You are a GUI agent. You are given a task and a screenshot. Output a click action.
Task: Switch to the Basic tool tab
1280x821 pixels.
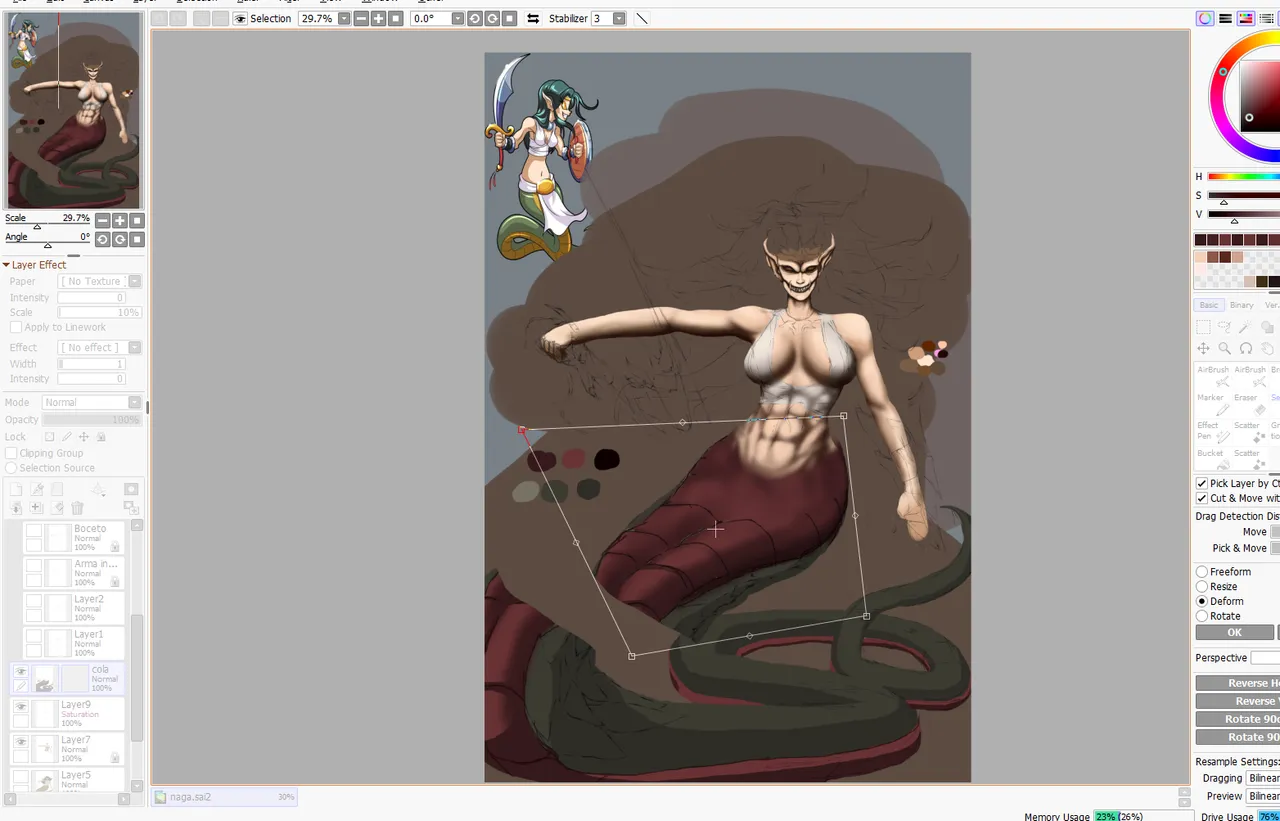[x=1209, y=305]
